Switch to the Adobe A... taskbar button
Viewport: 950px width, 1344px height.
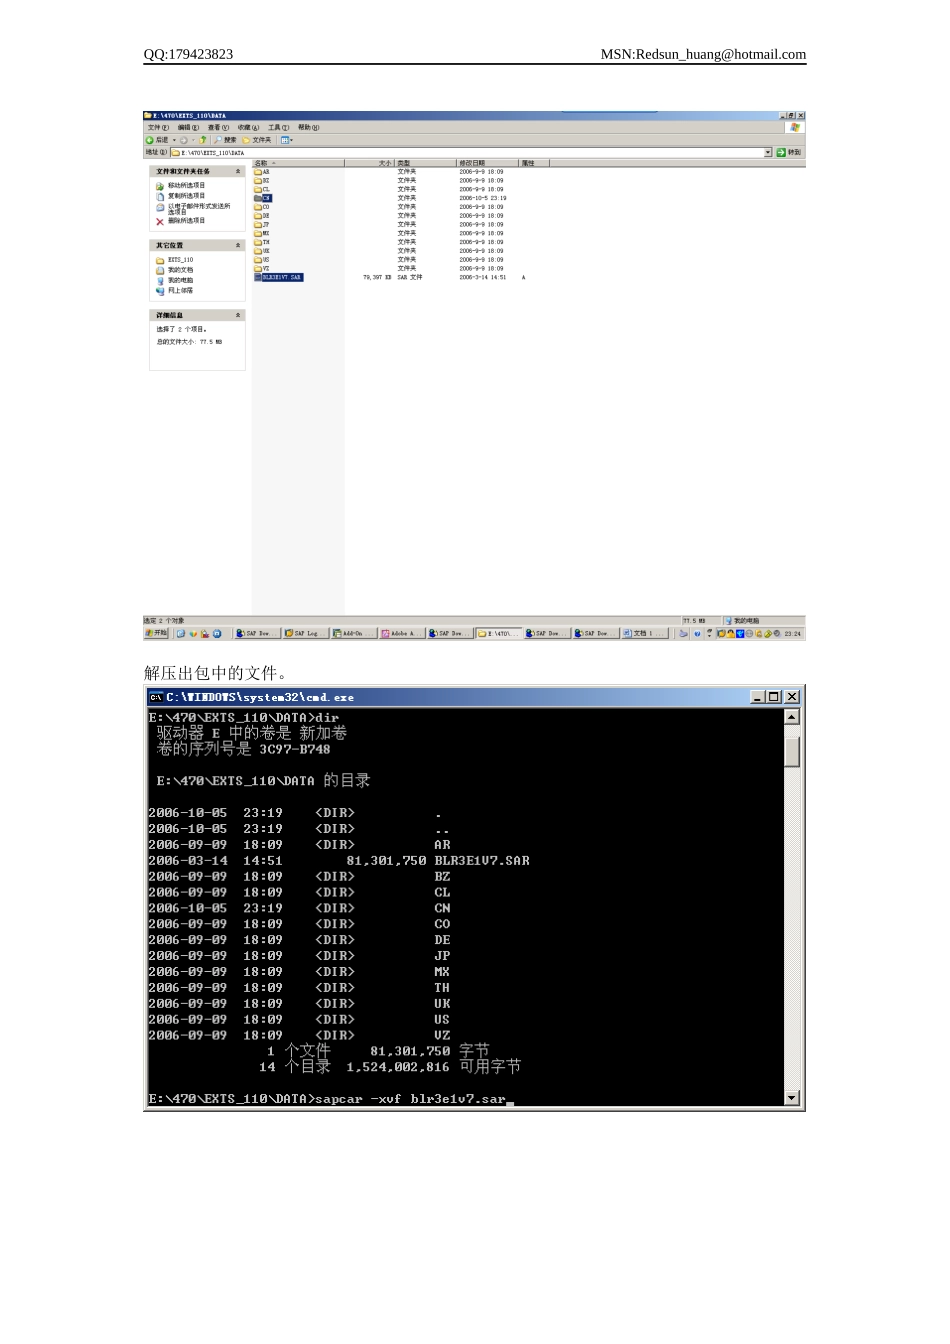(x=402, y=633)
